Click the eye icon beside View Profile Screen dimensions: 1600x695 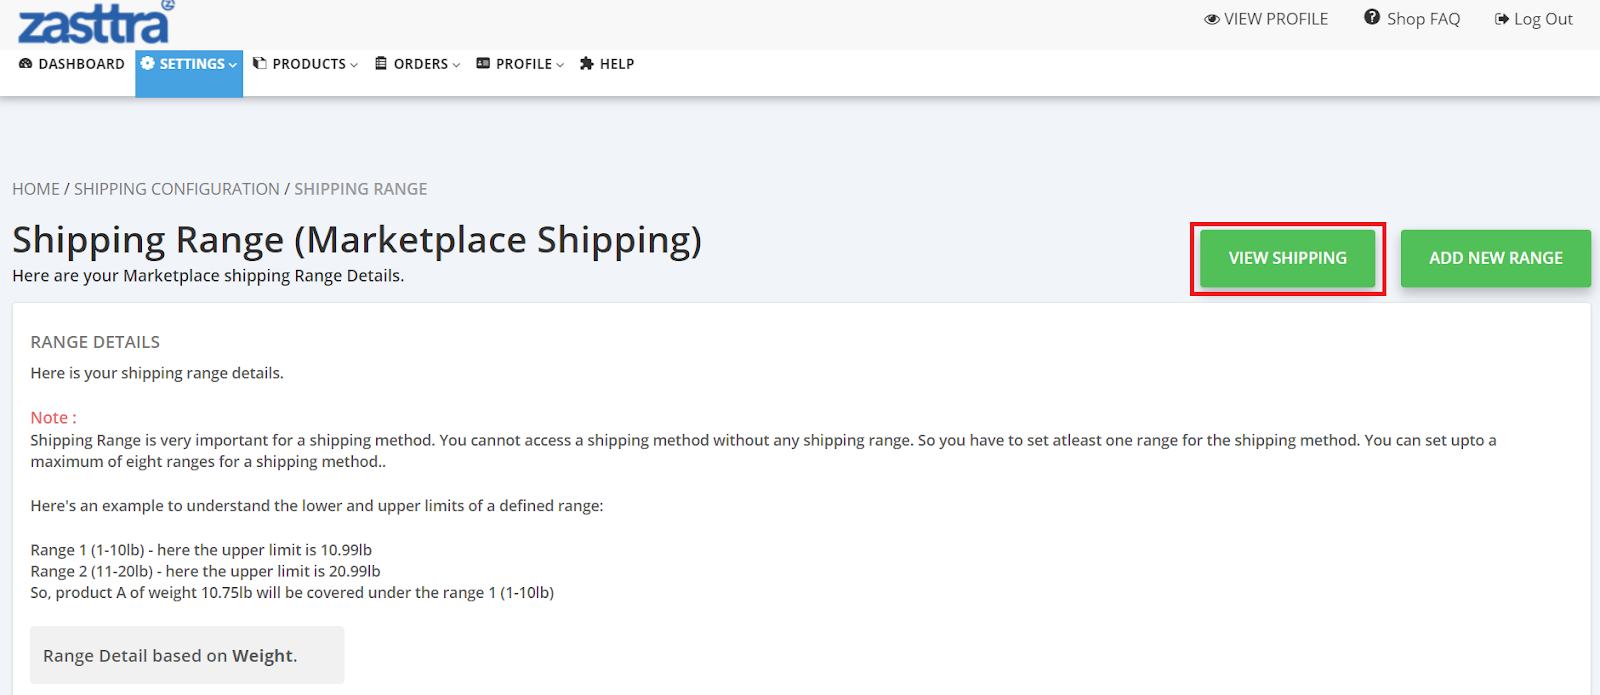(1211, 19)
